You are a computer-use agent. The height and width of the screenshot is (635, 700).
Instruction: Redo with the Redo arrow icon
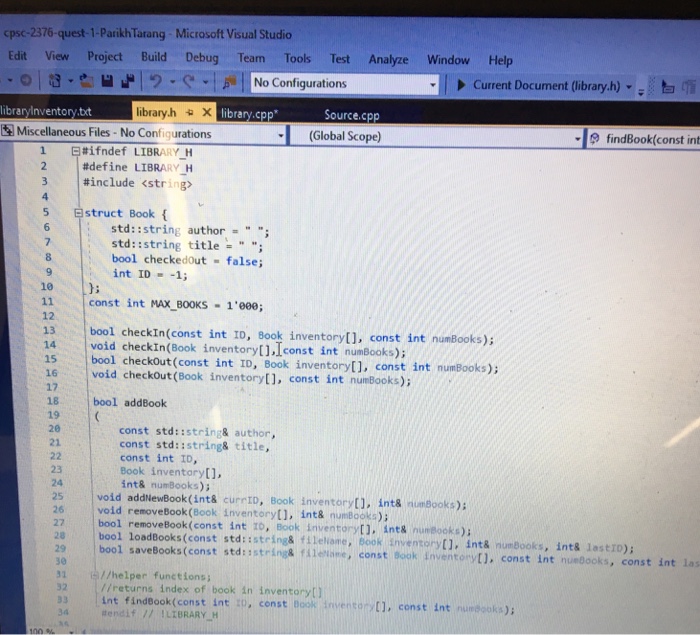click(189, 81)
